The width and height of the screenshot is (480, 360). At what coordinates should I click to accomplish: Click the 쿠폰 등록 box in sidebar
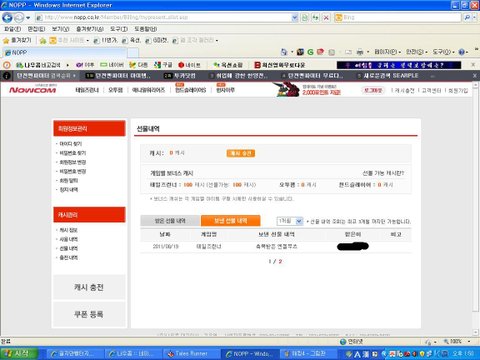[89, 314]
